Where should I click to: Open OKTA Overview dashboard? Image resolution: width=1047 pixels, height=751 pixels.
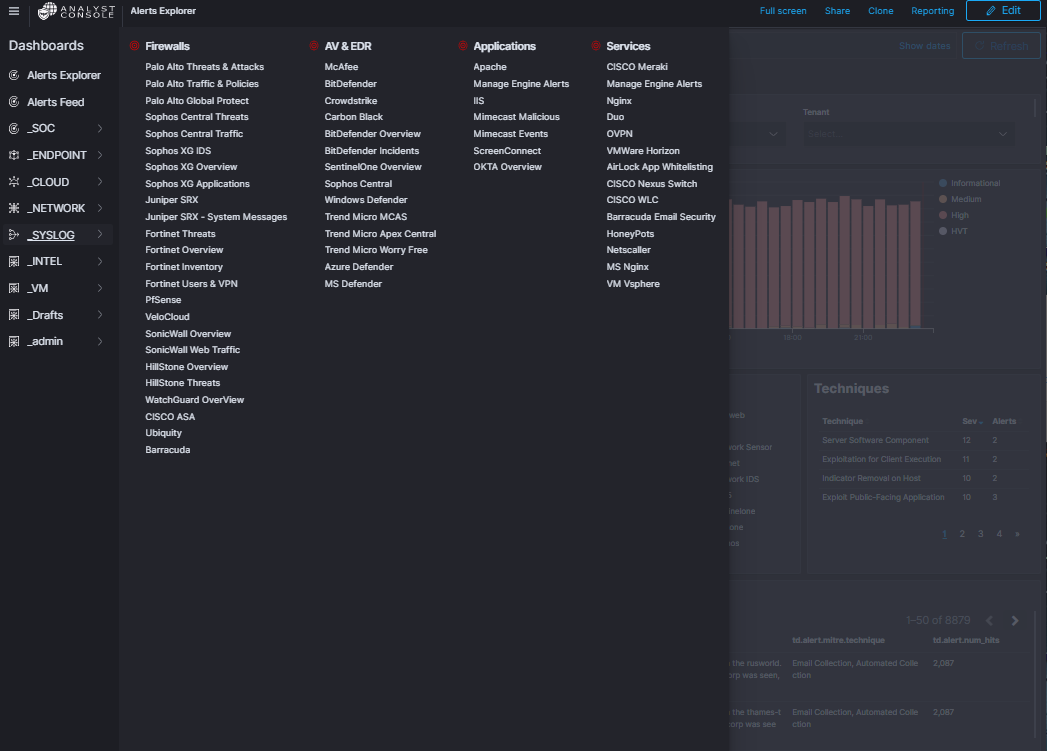click(507, 167)
